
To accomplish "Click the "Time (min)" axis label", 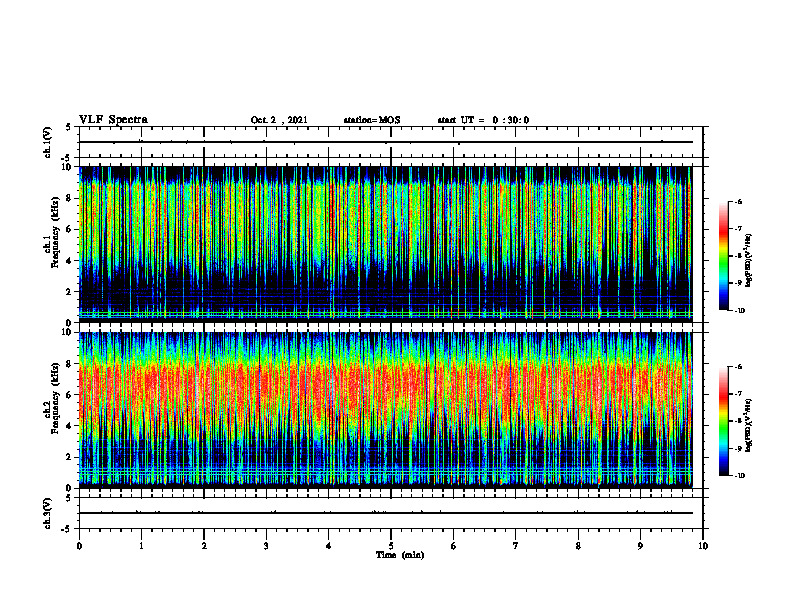I will [x=400, y=555].
